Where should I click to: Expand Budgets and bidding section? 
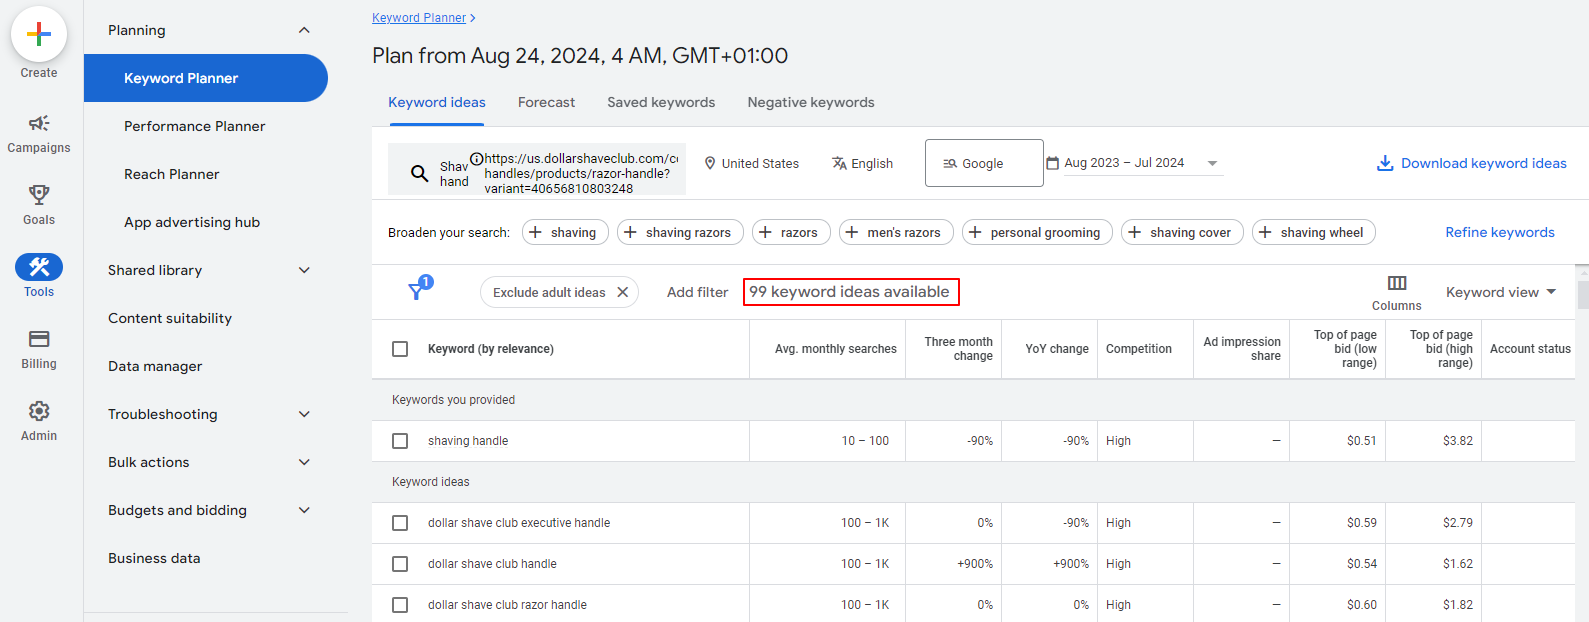(304, 510)
